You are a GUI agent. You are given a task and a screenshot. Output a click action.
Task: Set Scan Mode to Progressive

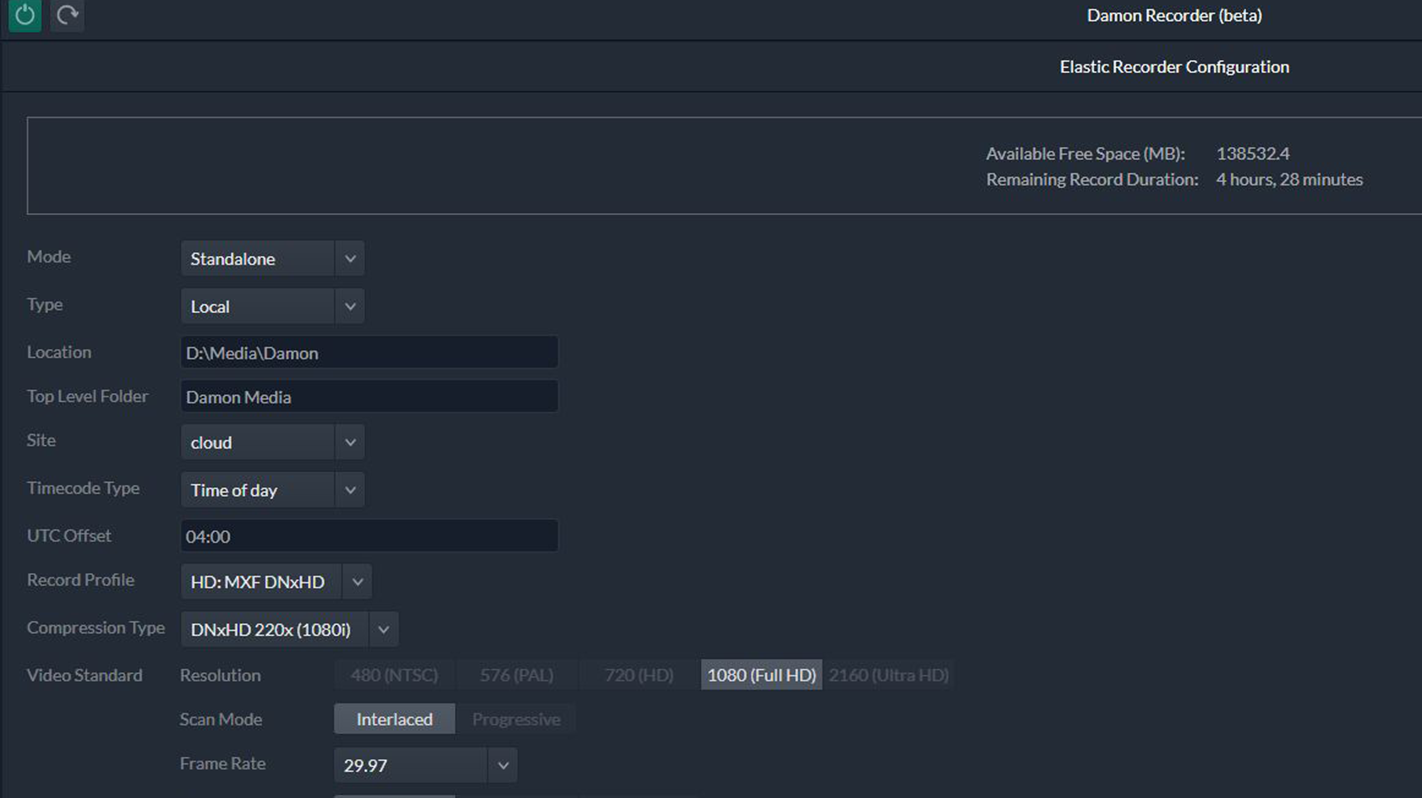point(516,719)
